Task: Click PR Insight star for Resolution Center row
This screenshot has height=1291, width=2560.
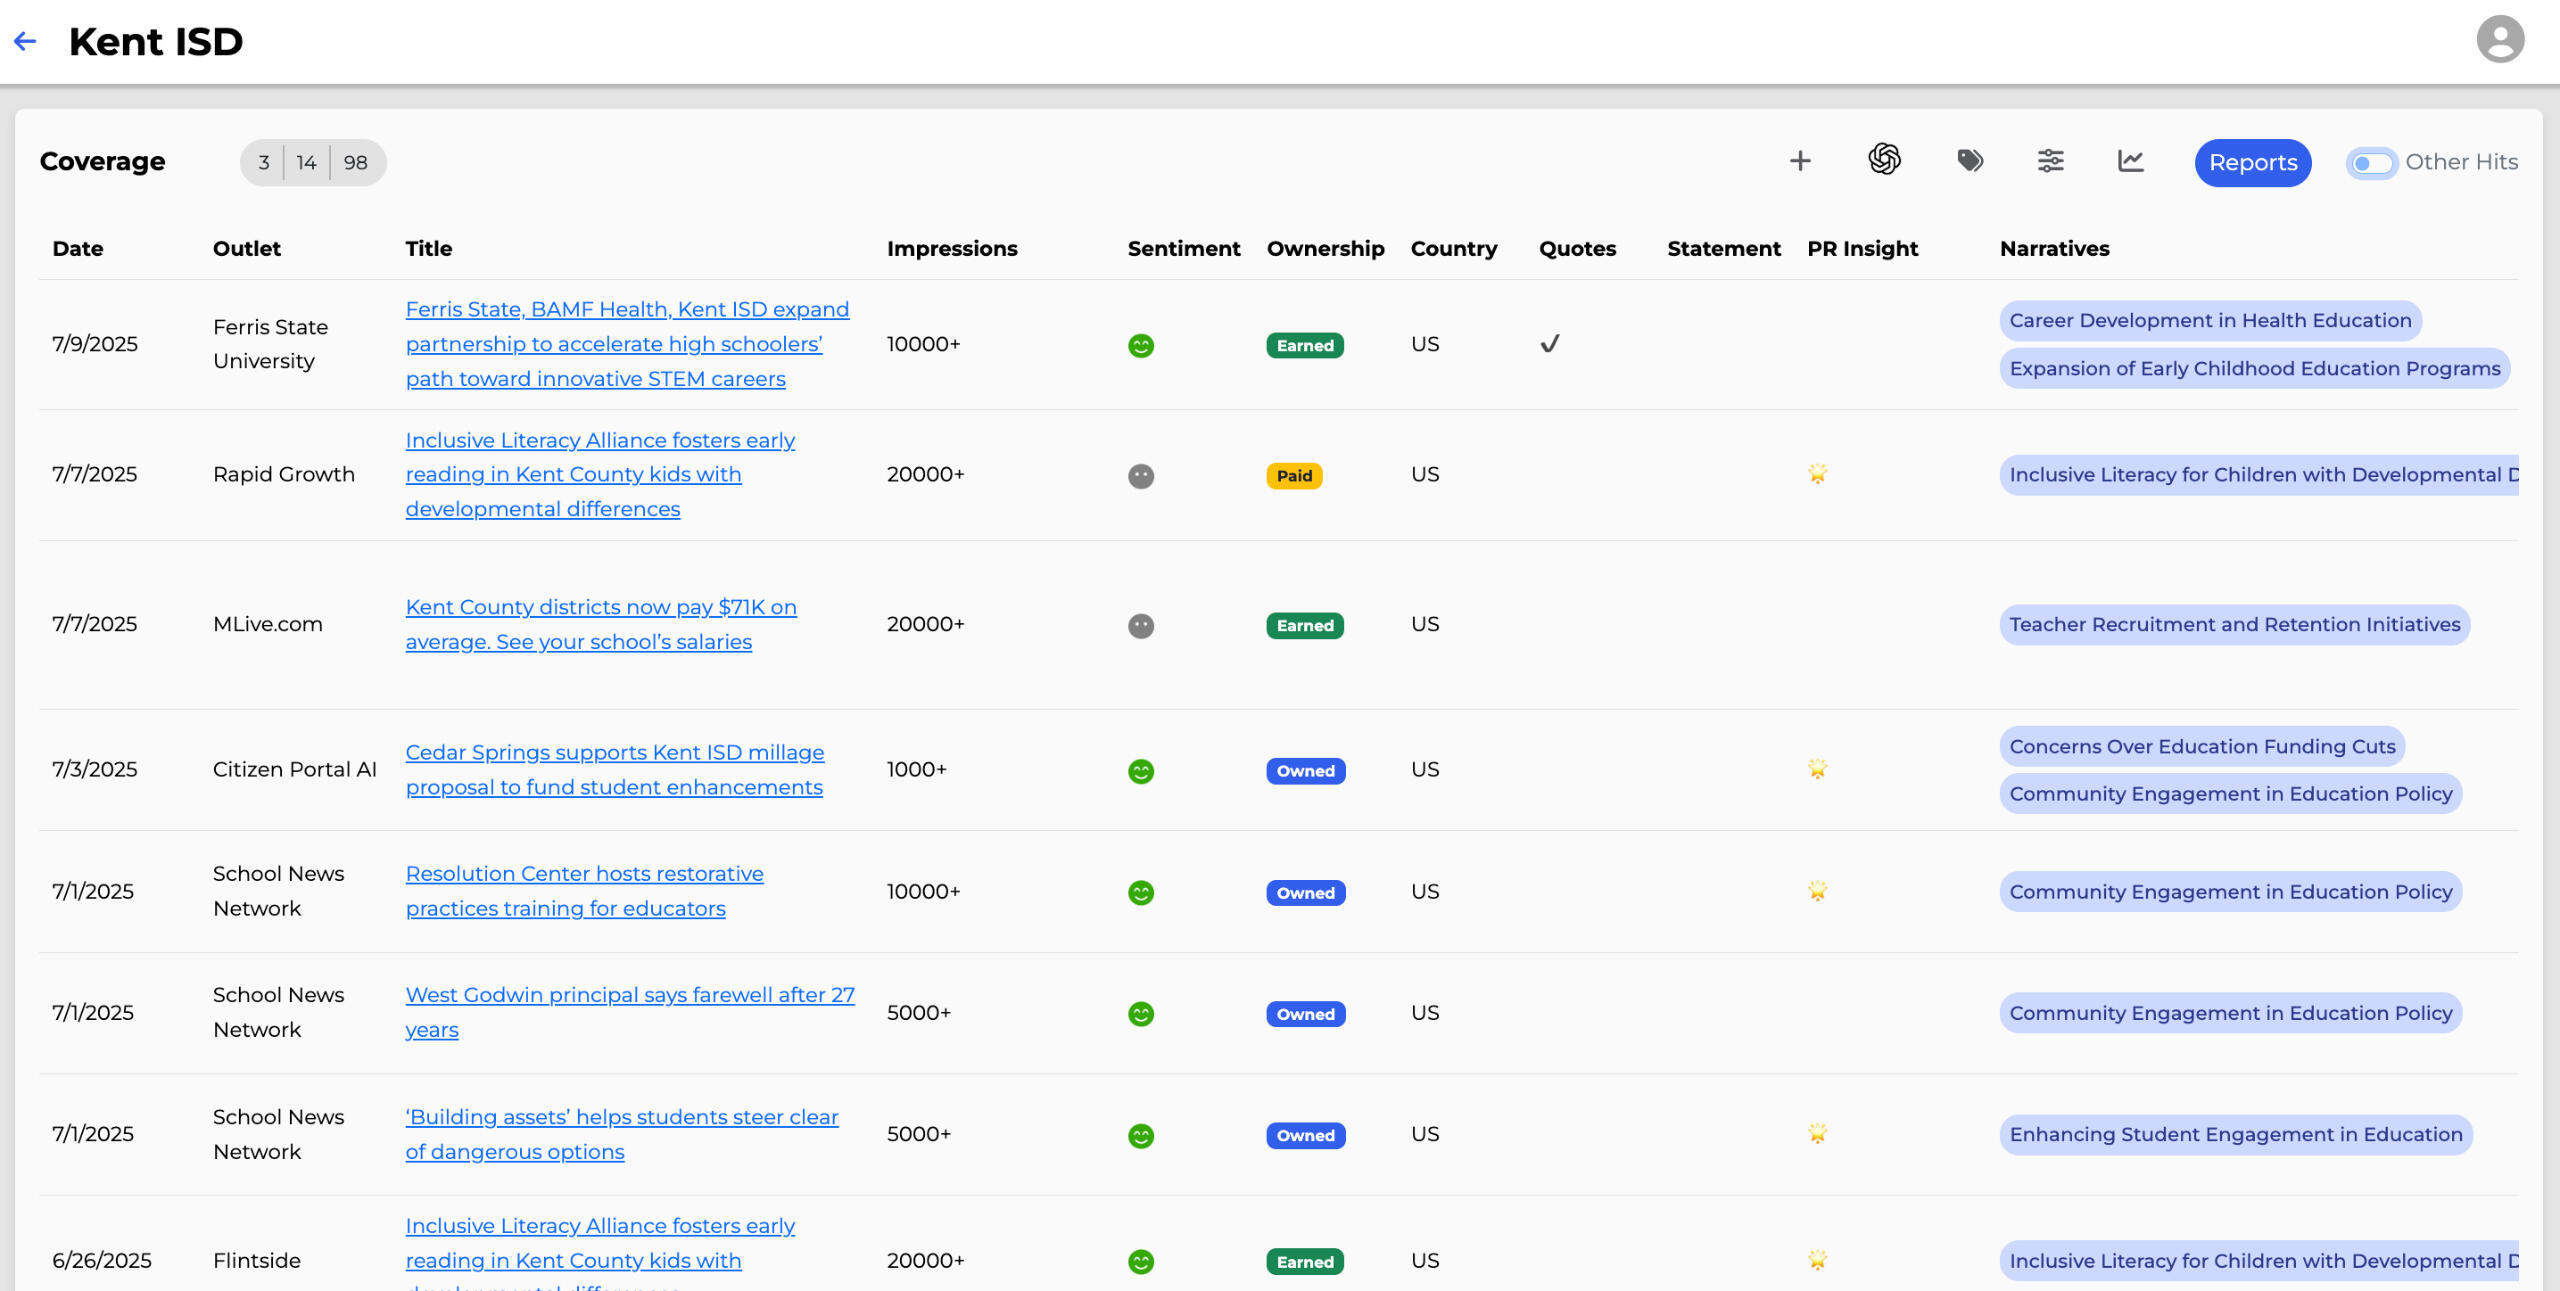Action: [x=1818, y=891]
